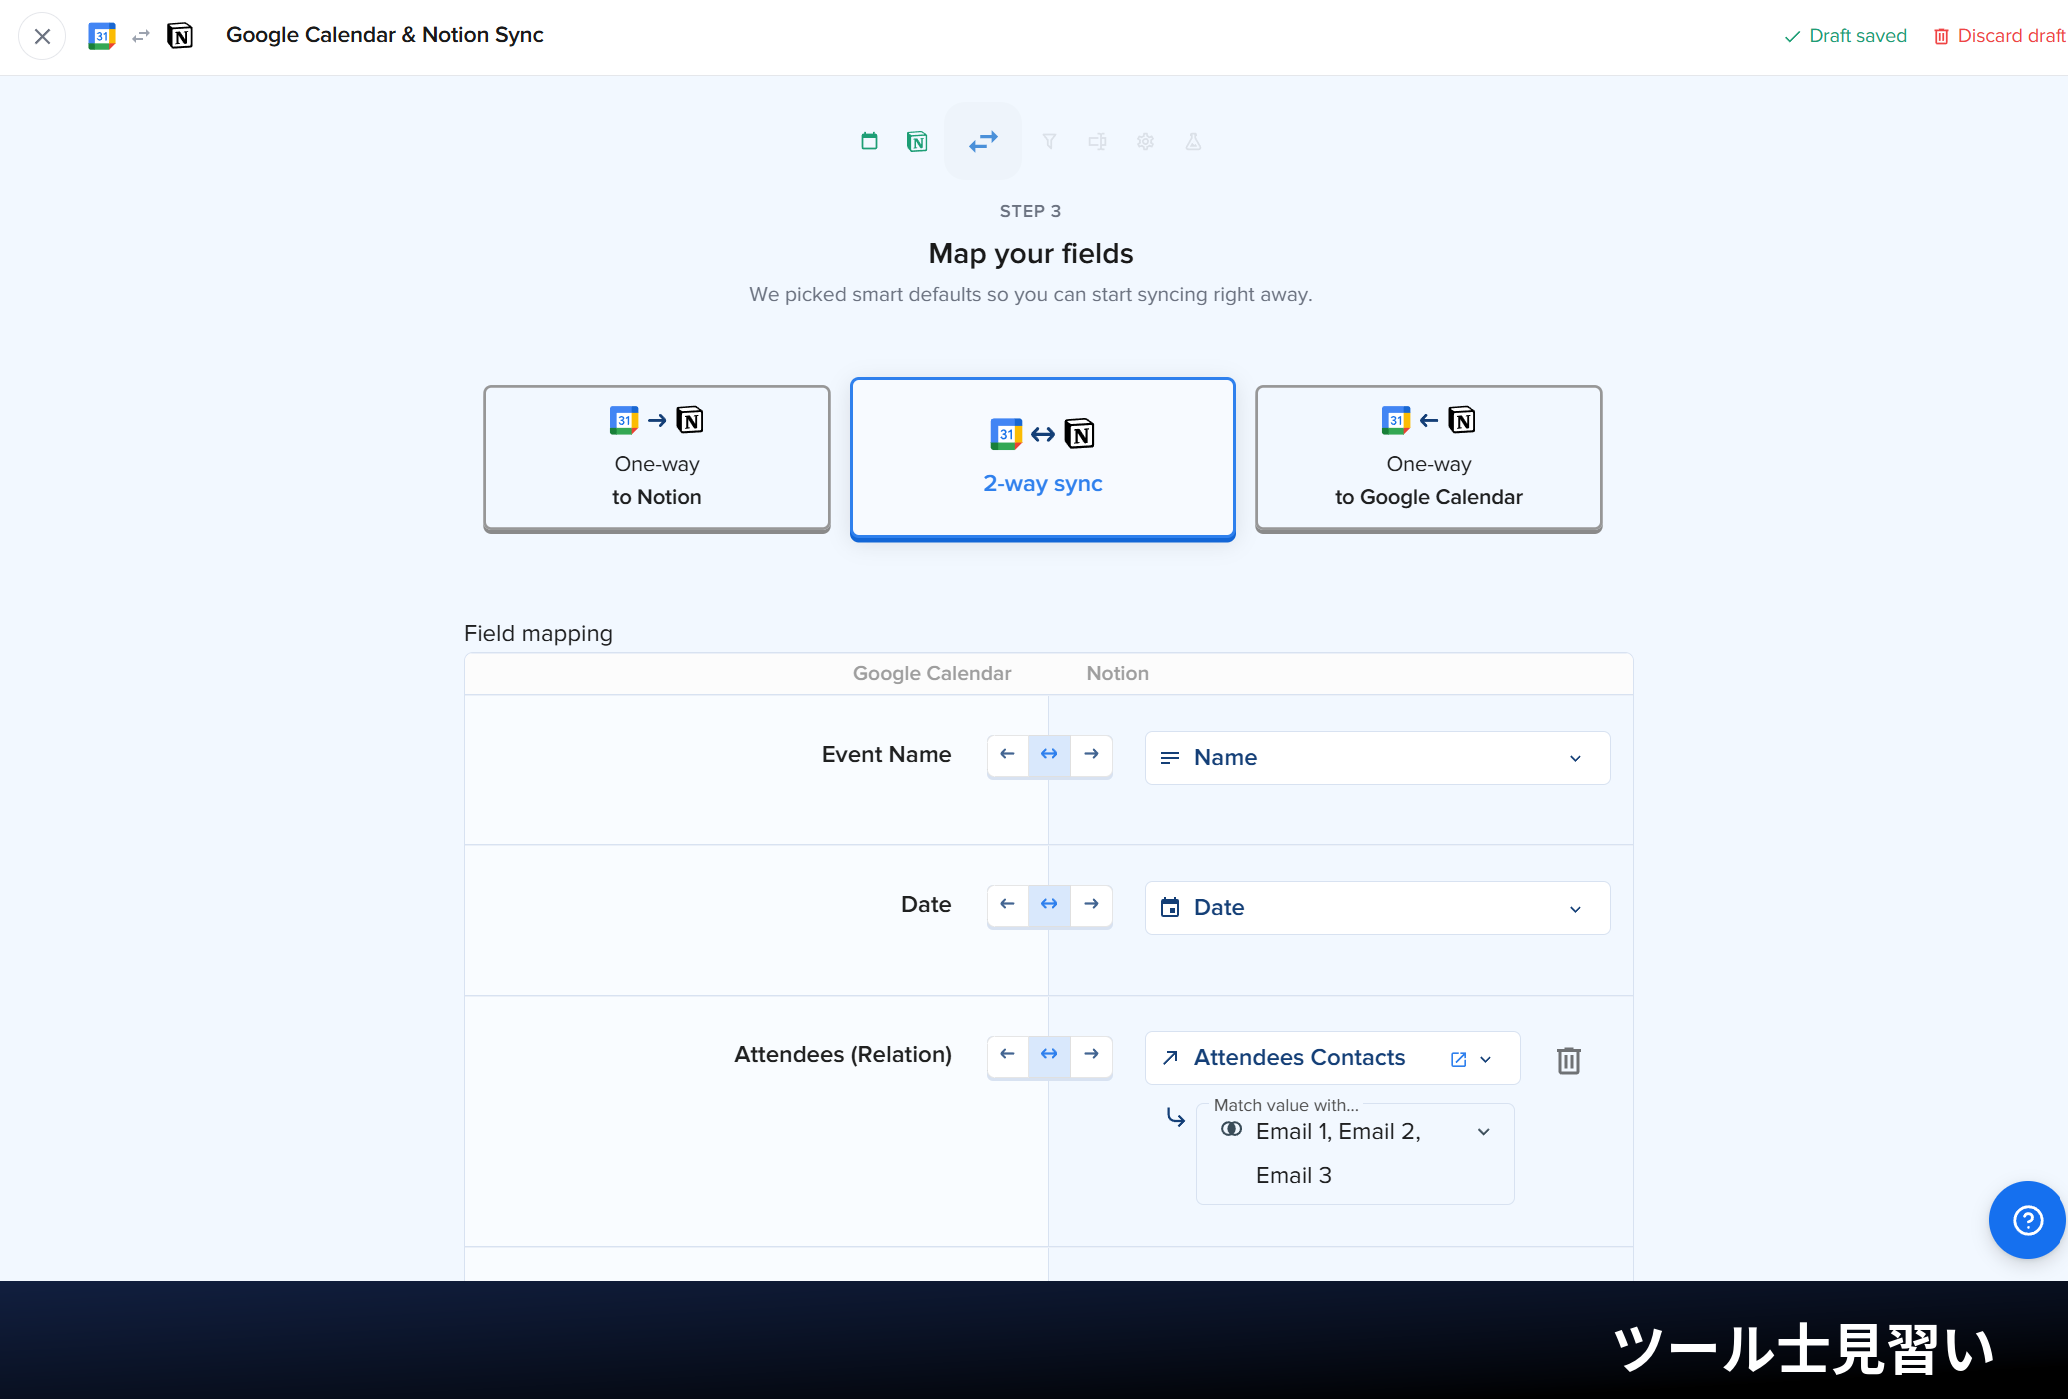Set Date field to sync left only
This screenshot has width=2068, height=1399.
pyautogui.click(x=1007, y=904)
